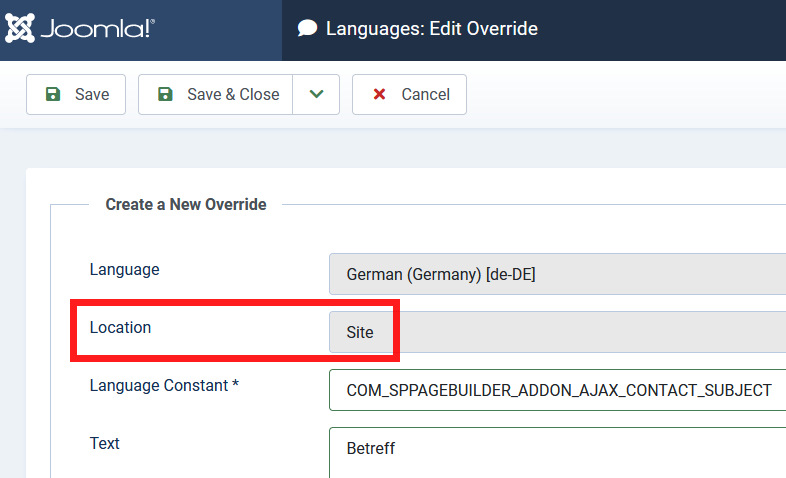
Task: Click the Joomla! wordmark text
Action: (x=96, y=30)
